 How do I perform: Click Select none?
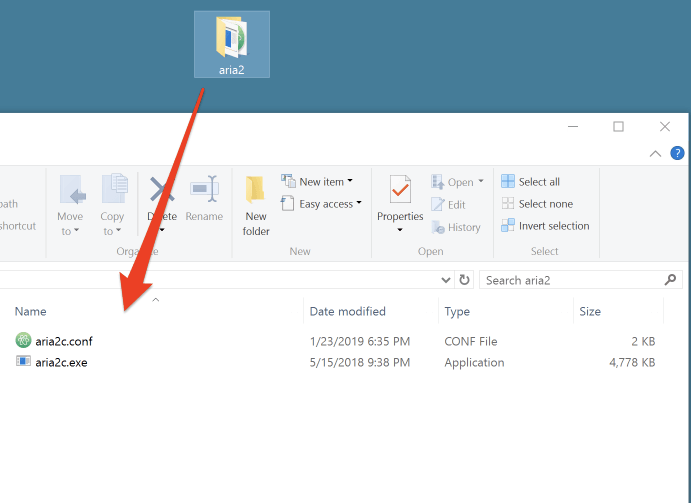(537, 204)
